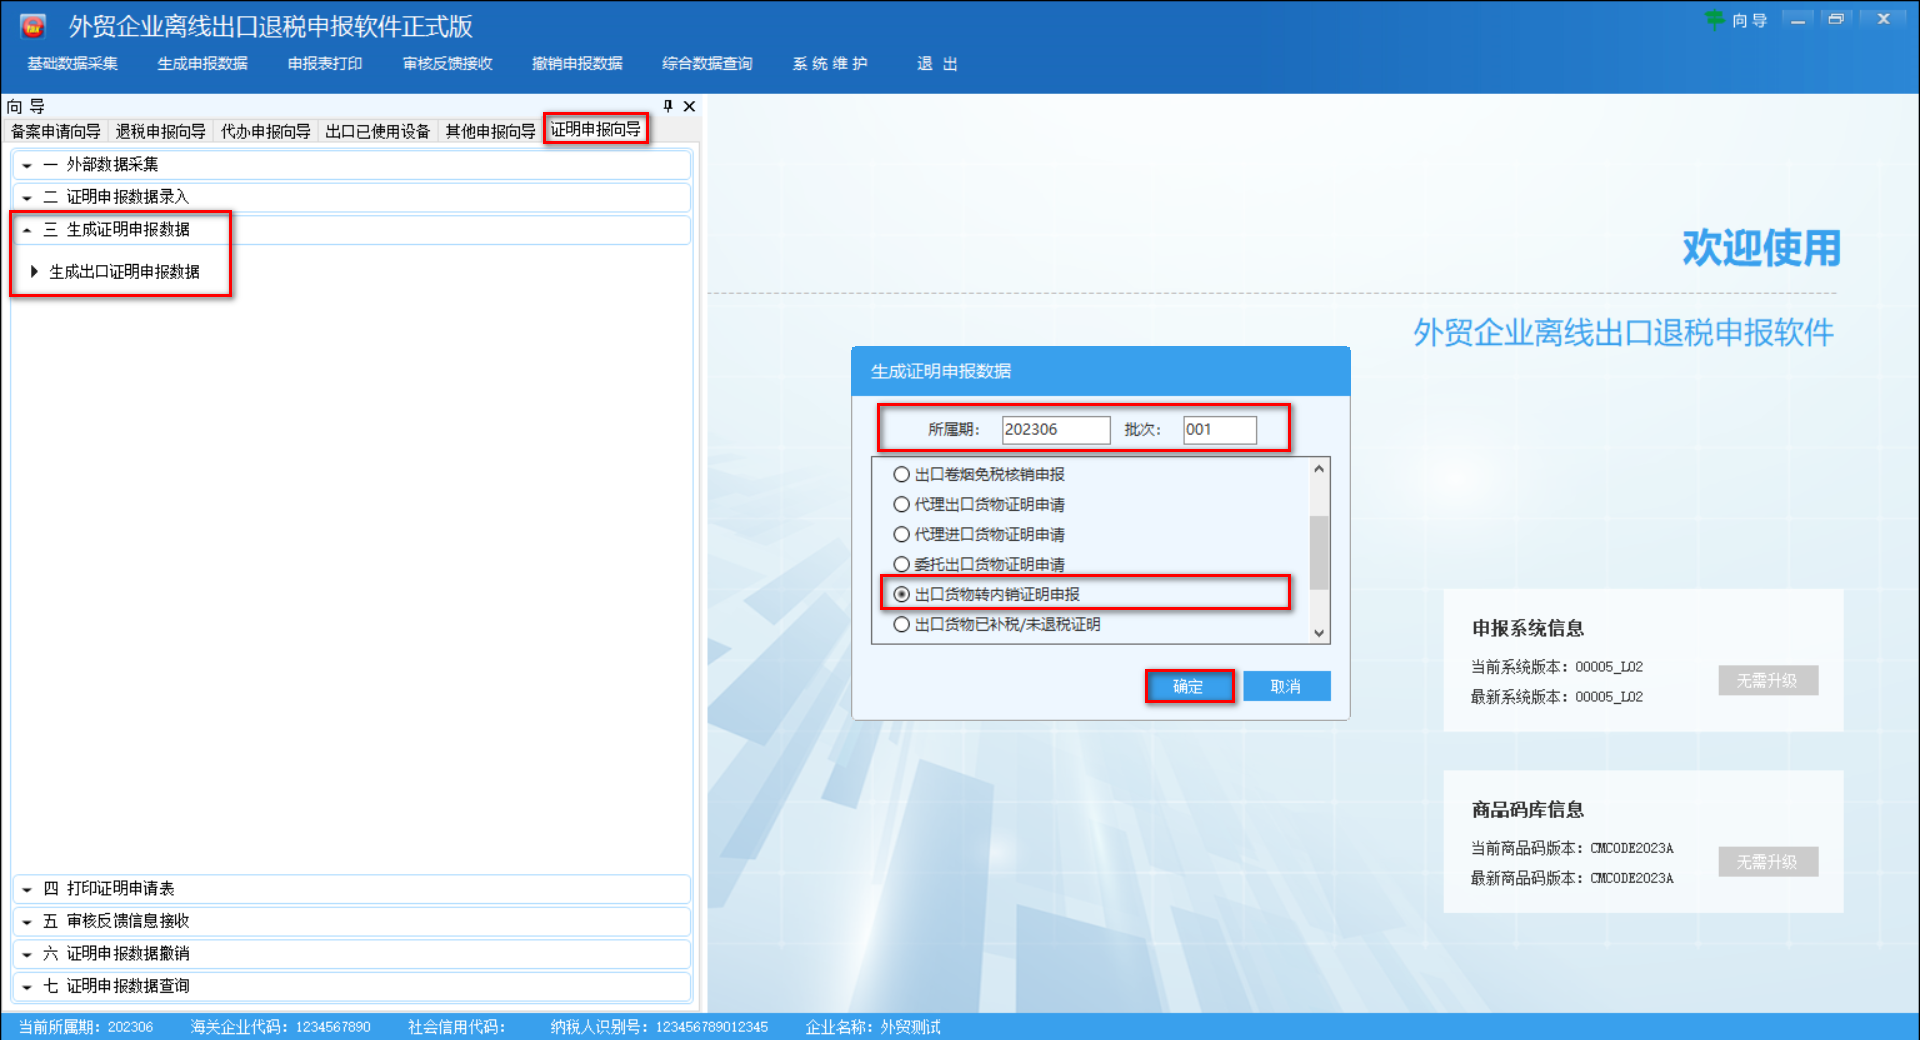Close the 向导 panel using its X icon
The width and height of the screenshot is (1920, 1040).
click(689, 106)
